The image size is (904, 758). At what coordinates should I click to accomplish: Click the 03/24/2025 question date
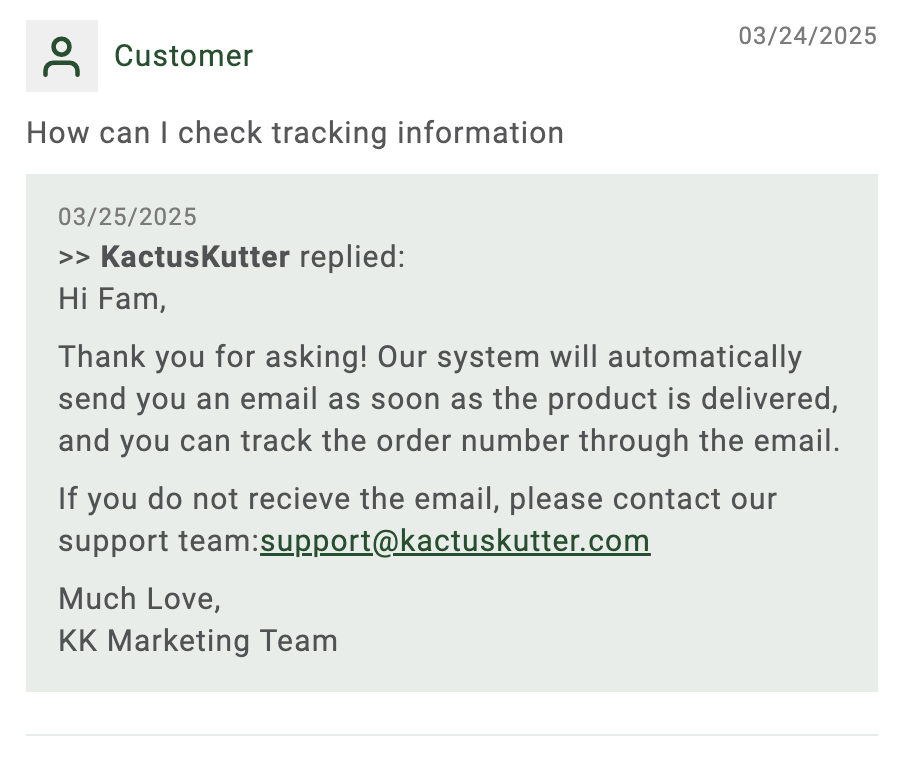[x=808, y=36]
